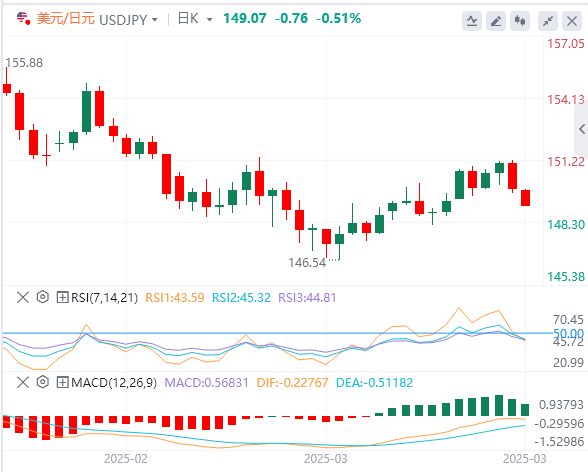588x472 pixels.
Task: Click the tallest green MACD histogram bar
Action: [499, 405]
